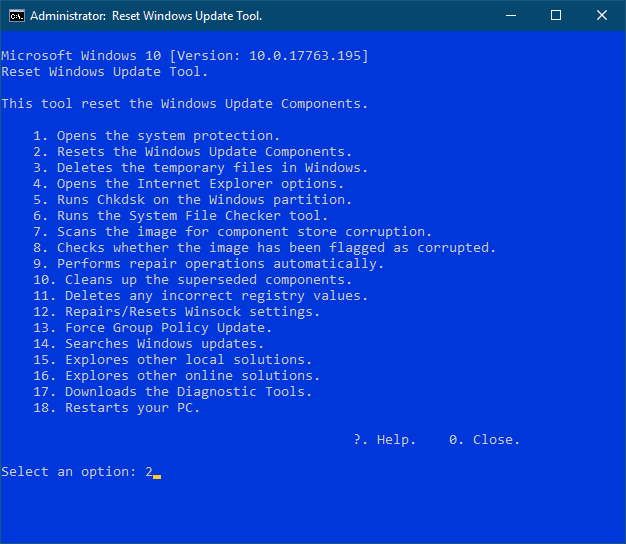
Task: Click the command prompt icon in title bar
Action: tap(17, 16)
